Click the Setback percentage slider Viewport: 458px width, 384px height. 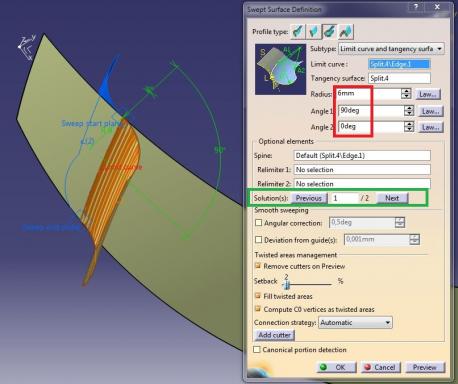tap(307, 284)
